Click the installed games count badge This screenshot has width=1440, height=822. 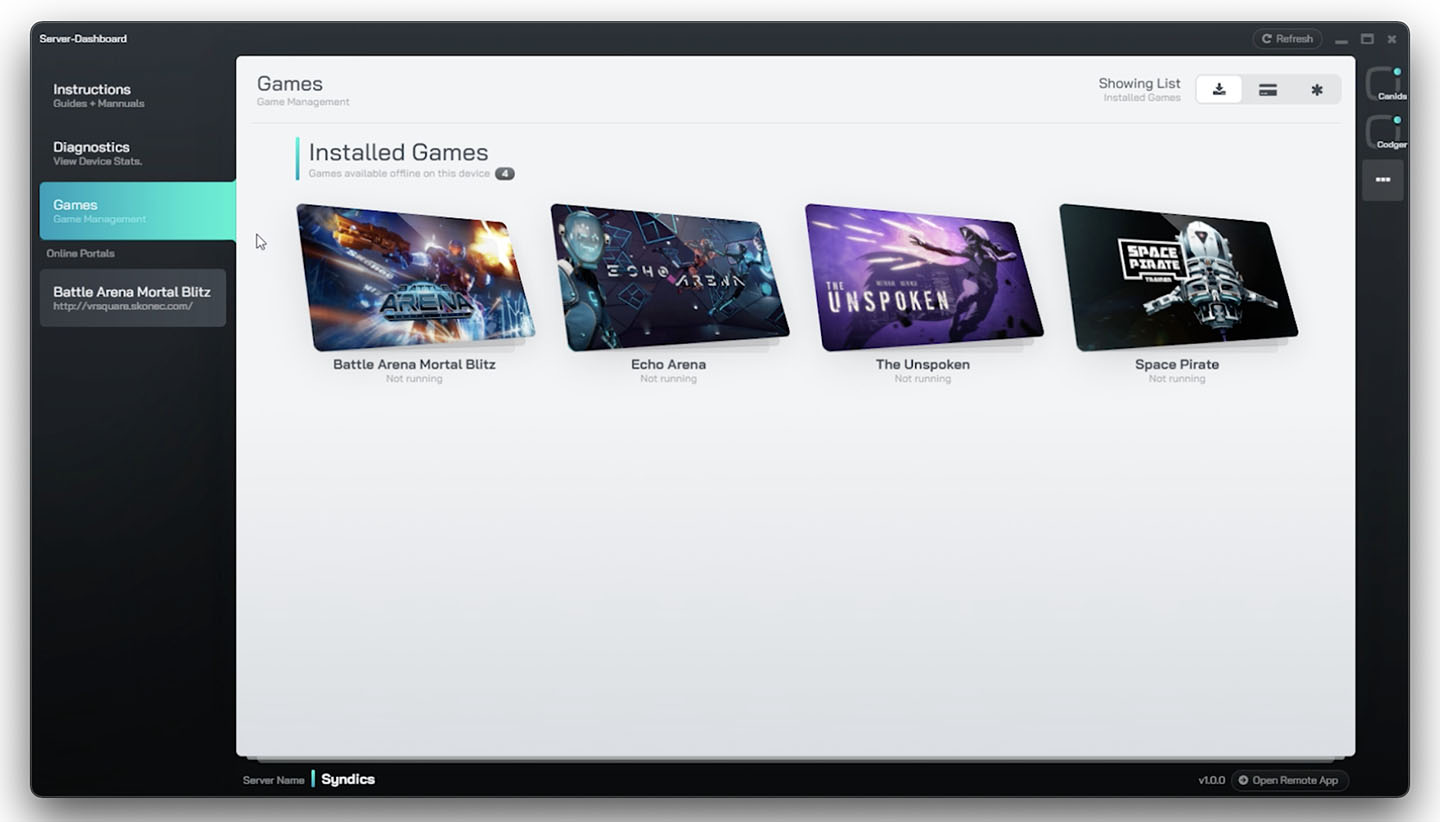pyautogui.click(x=505, y=174)
